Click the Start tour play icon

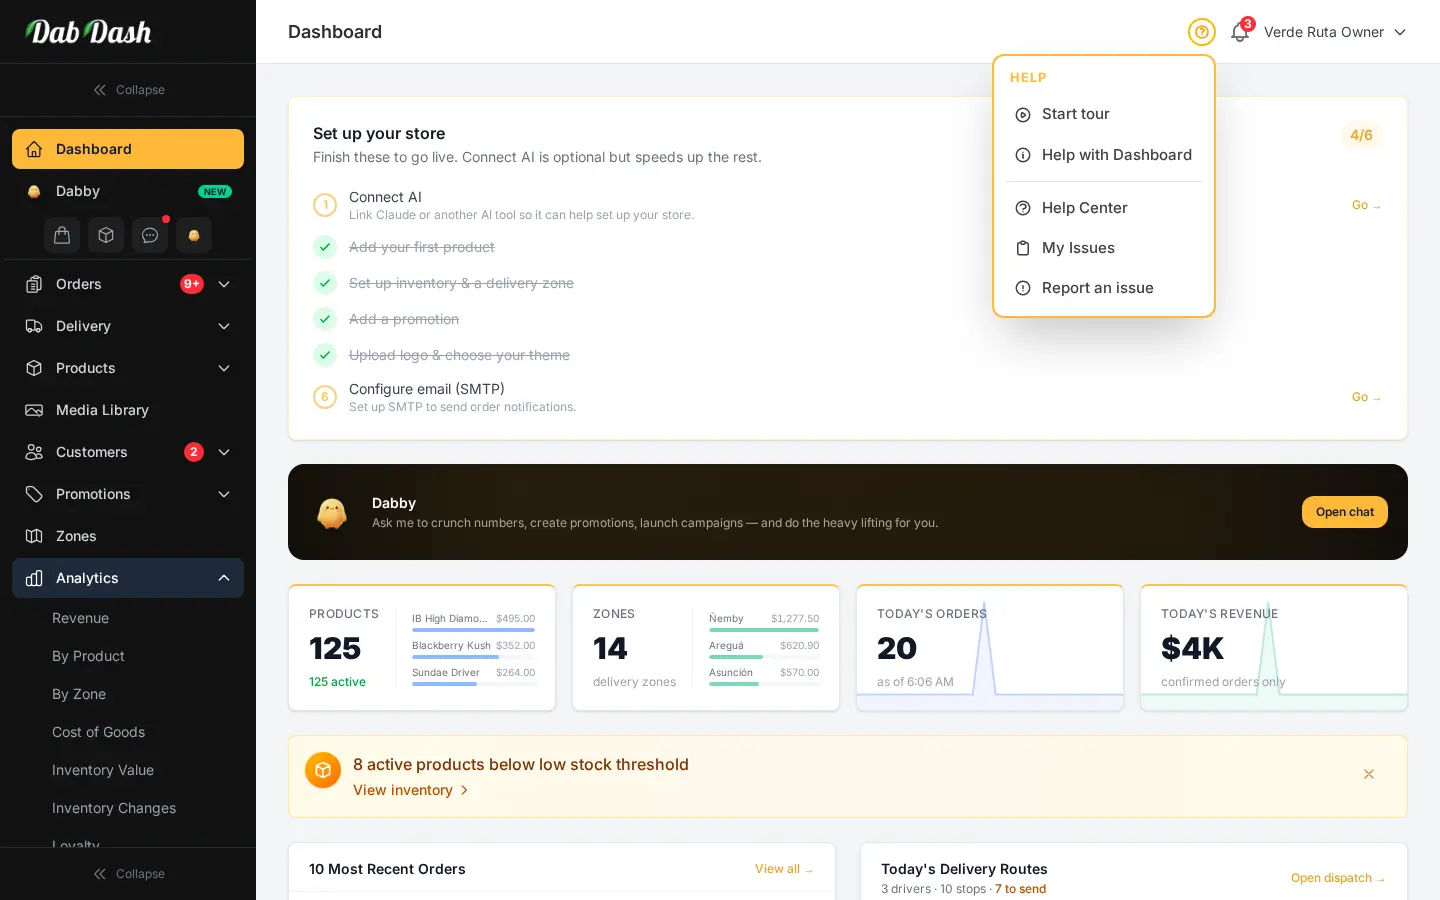pos(1023,115)
